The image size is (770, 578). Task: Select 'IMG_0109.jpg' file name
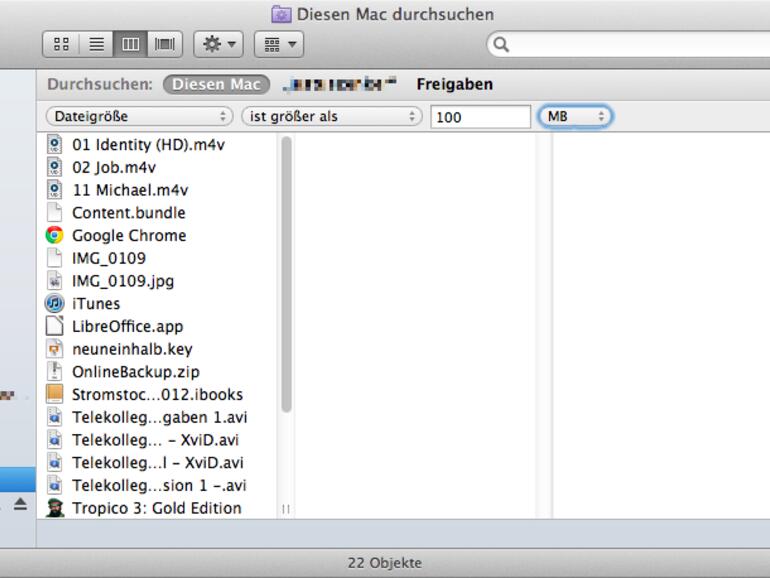coord(123,281)
